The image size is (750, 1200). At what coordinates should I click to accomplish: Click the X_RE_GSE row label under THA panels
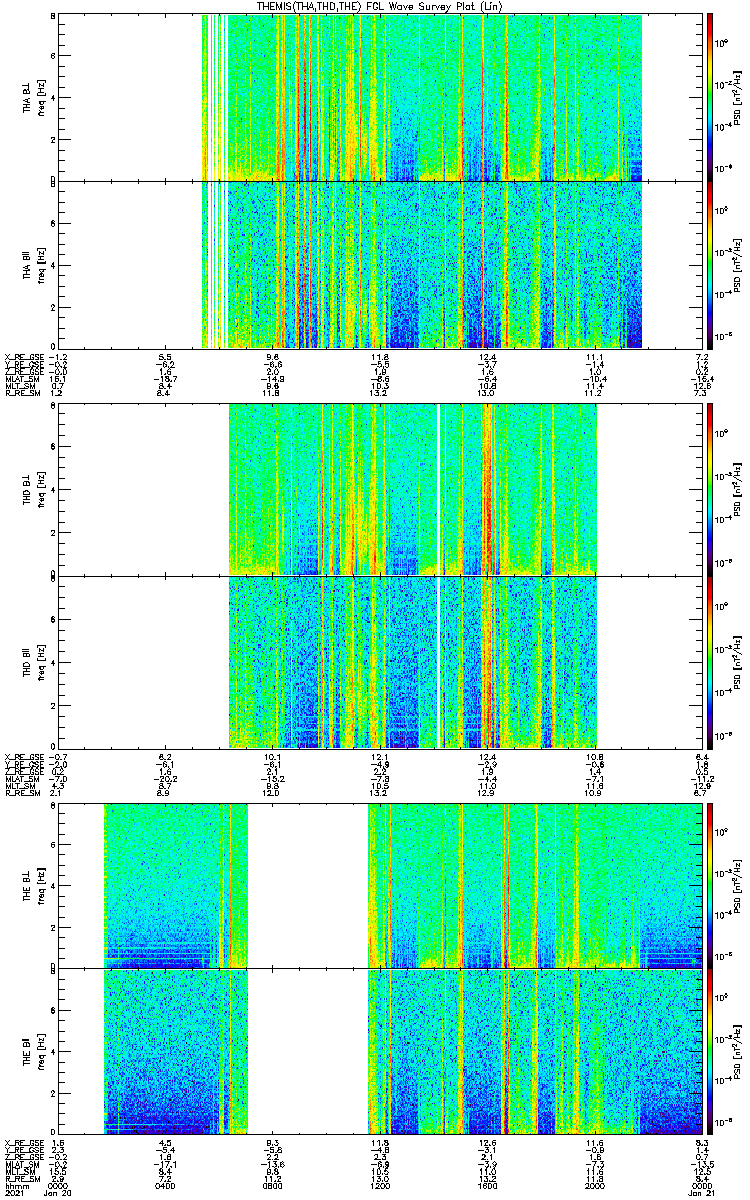click(x=24, y=356)
